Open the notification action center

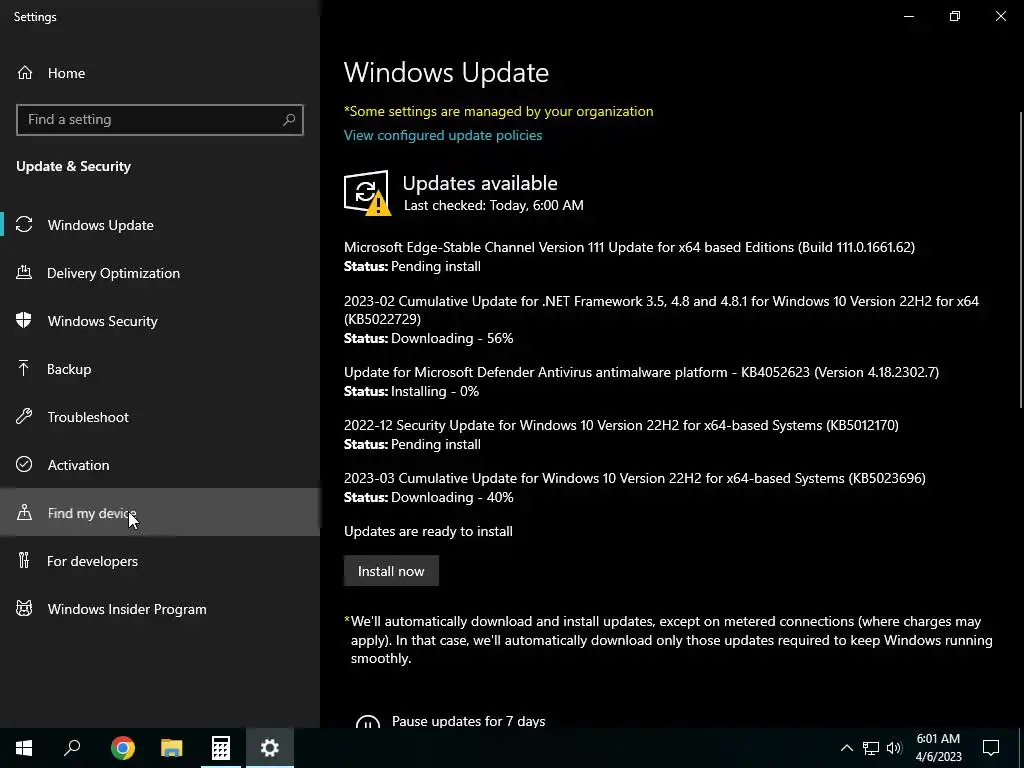pos(991,748)
